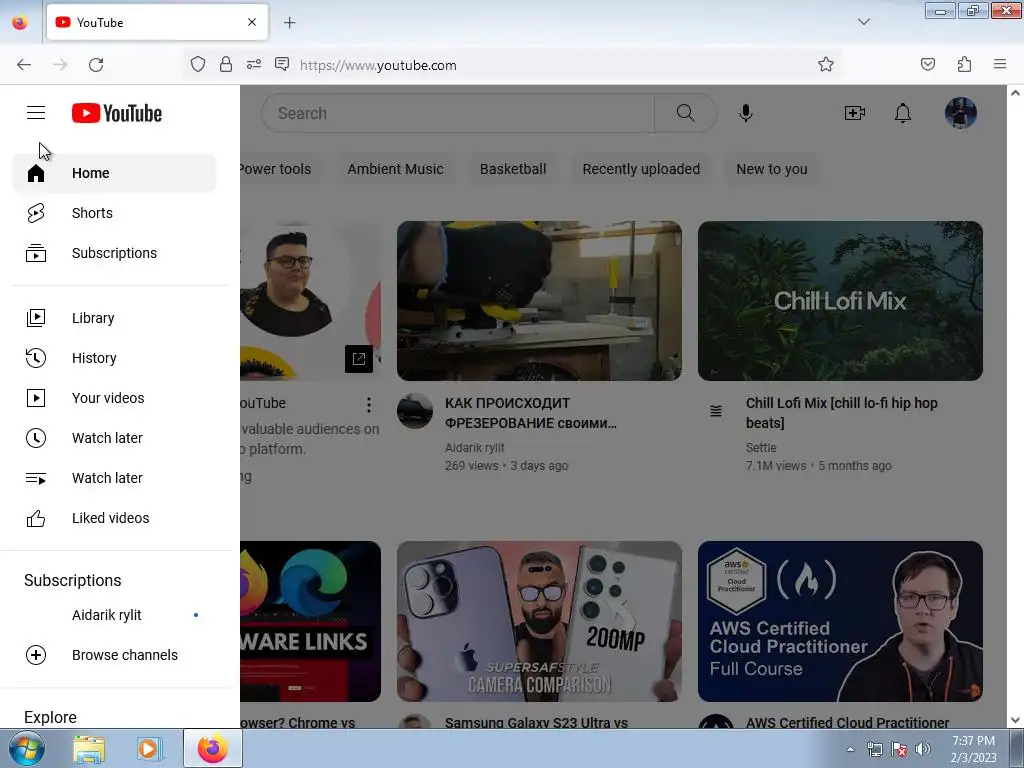Screen dimensions: 1024x768
Task: Click the Aidarik rylit channel avatar by video
Action: point(415,411)
